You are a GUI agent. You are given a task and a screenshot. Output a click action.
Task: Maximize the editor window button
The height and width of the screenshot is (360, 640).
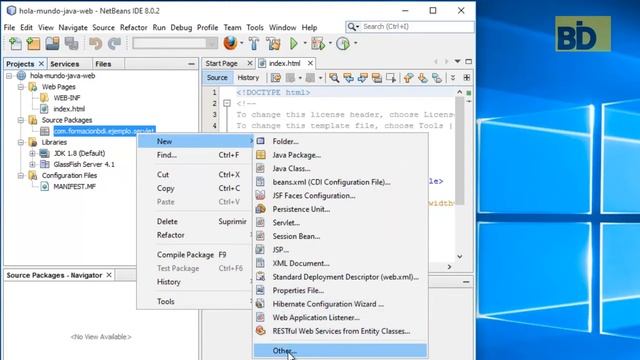(469, 62)
